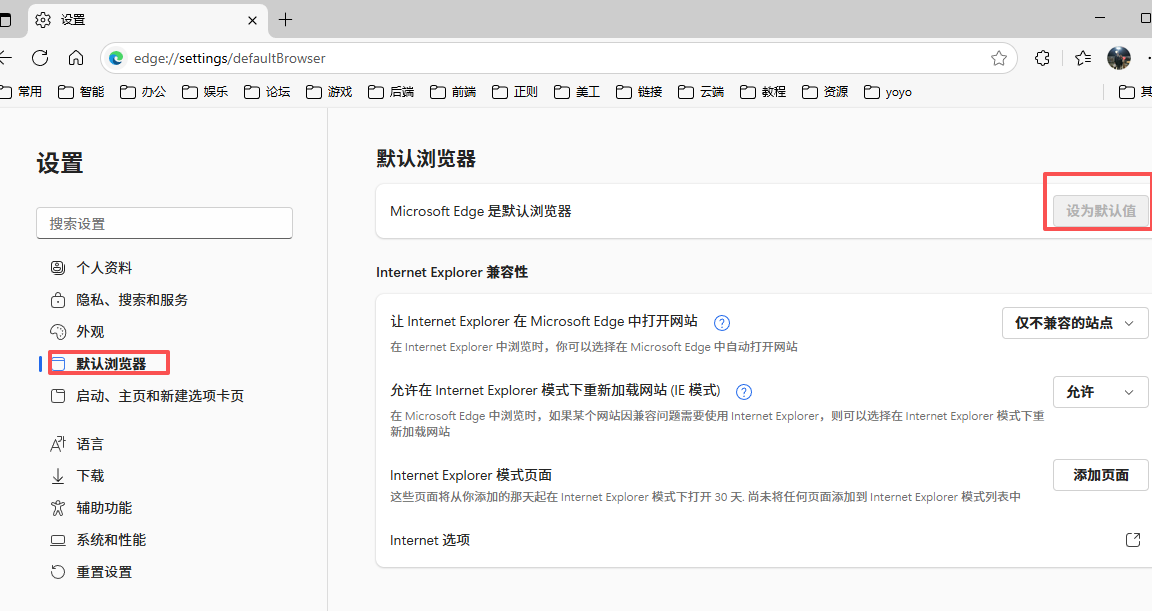Click the Edge logo in the address bar
Screen dimensions: 1152x611
116,58
